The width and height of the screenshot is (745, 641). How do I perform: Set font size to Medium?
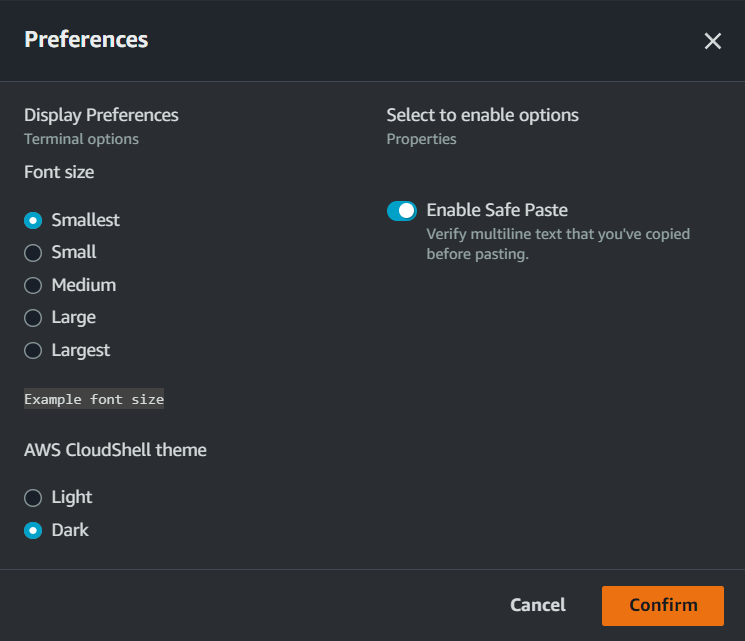point(33,285)
